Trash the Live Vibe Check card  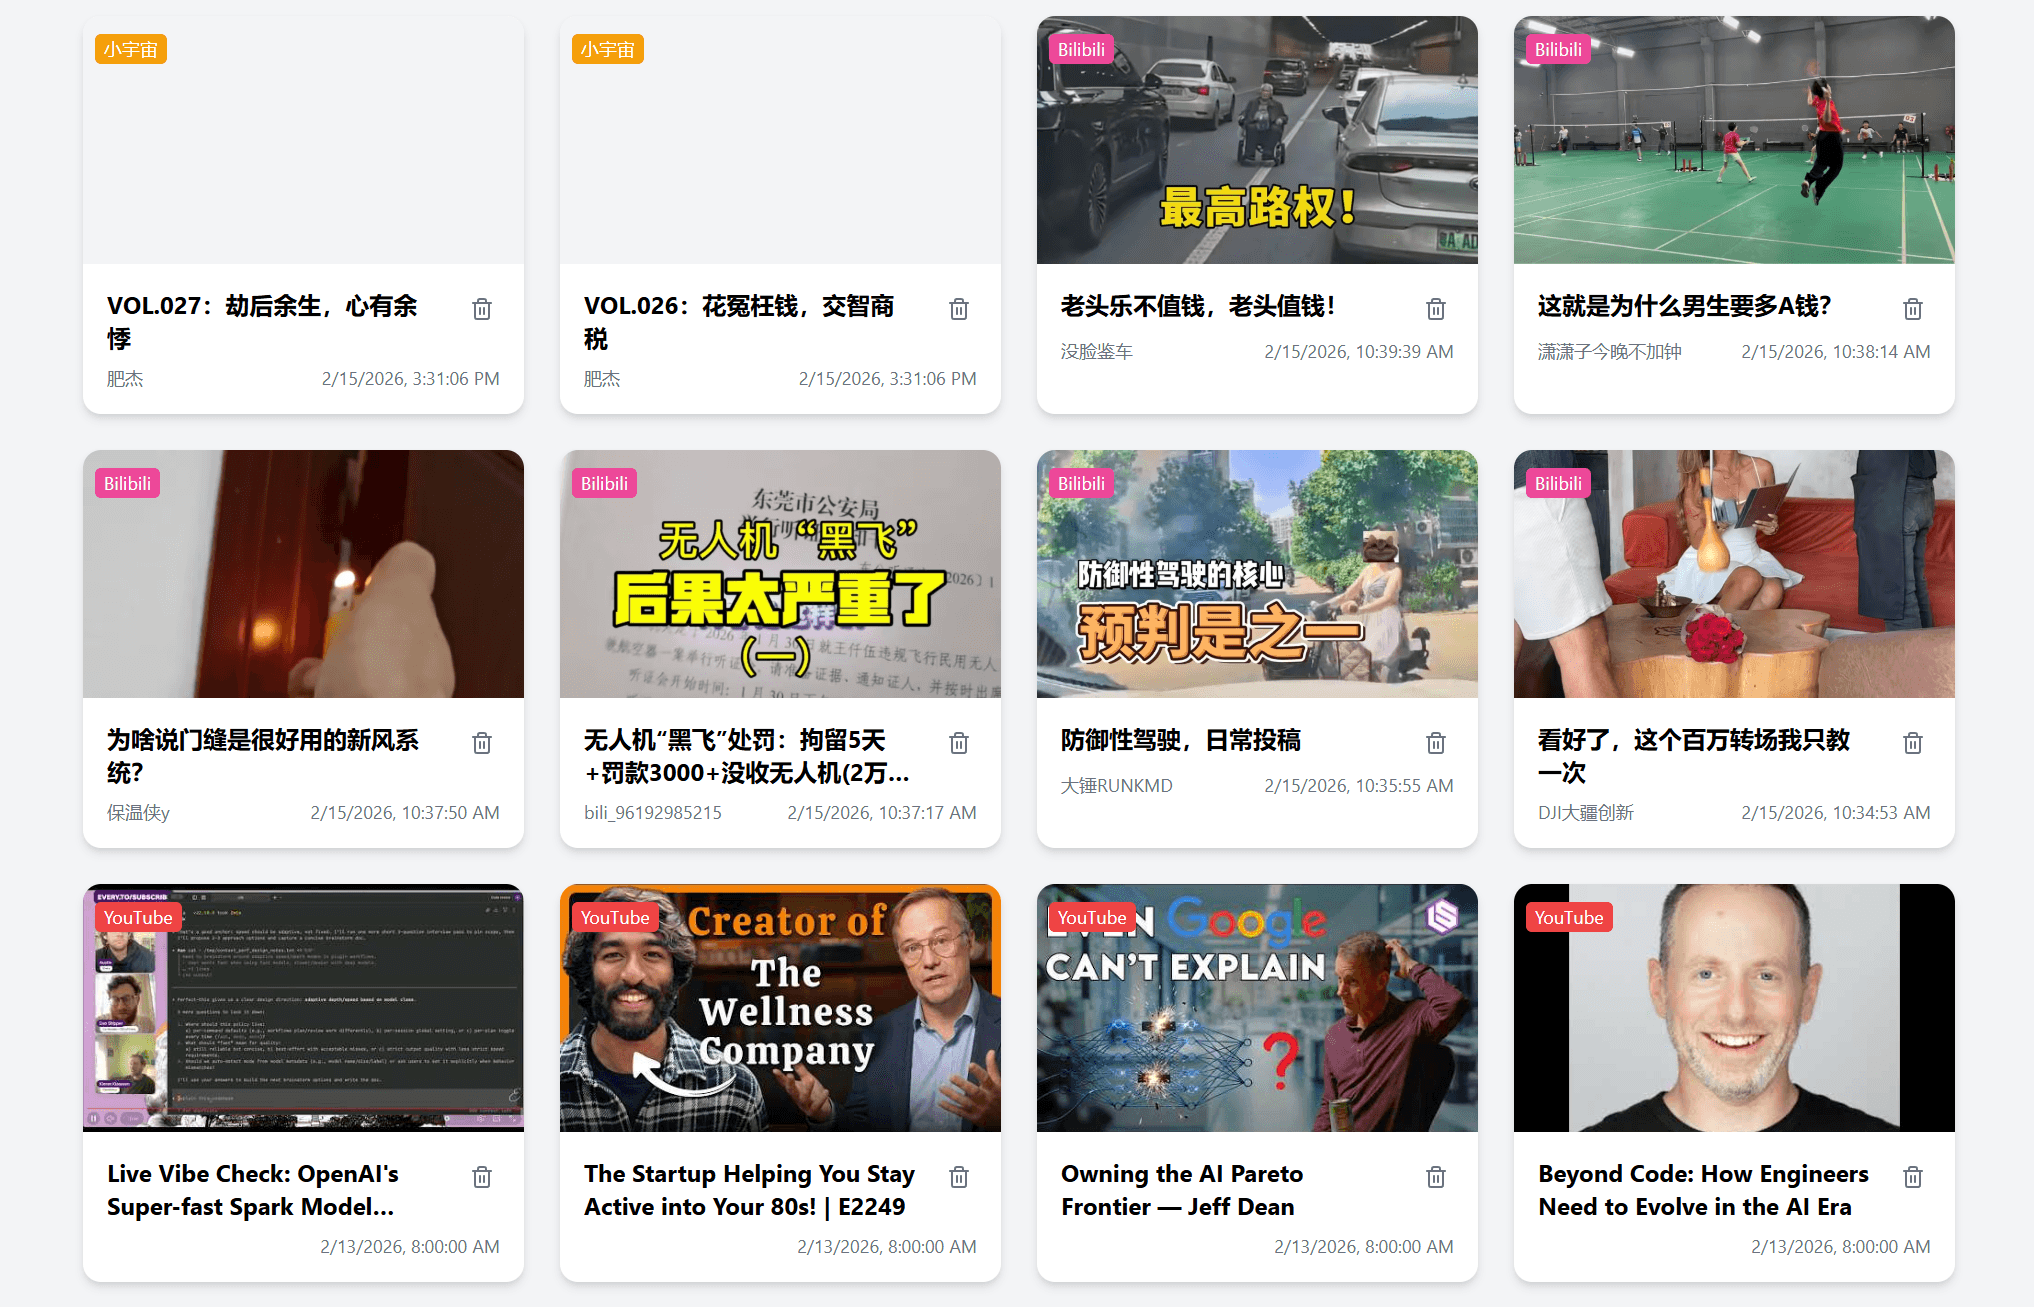point(482,1177)
